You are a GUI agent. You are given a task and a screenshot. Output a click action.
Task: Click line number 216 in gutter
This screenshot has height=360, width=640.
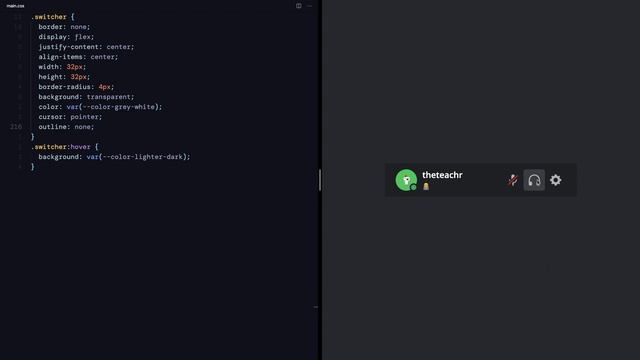(x=16, y=127)
